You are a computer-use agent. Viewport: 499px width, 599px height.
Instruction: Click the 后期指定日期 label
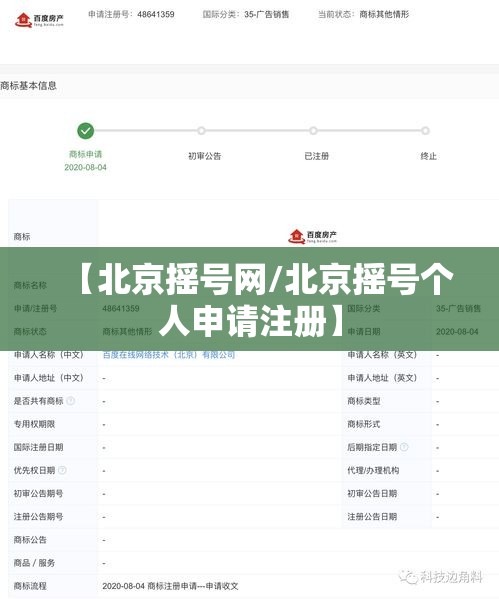click(x=372, y=447)
